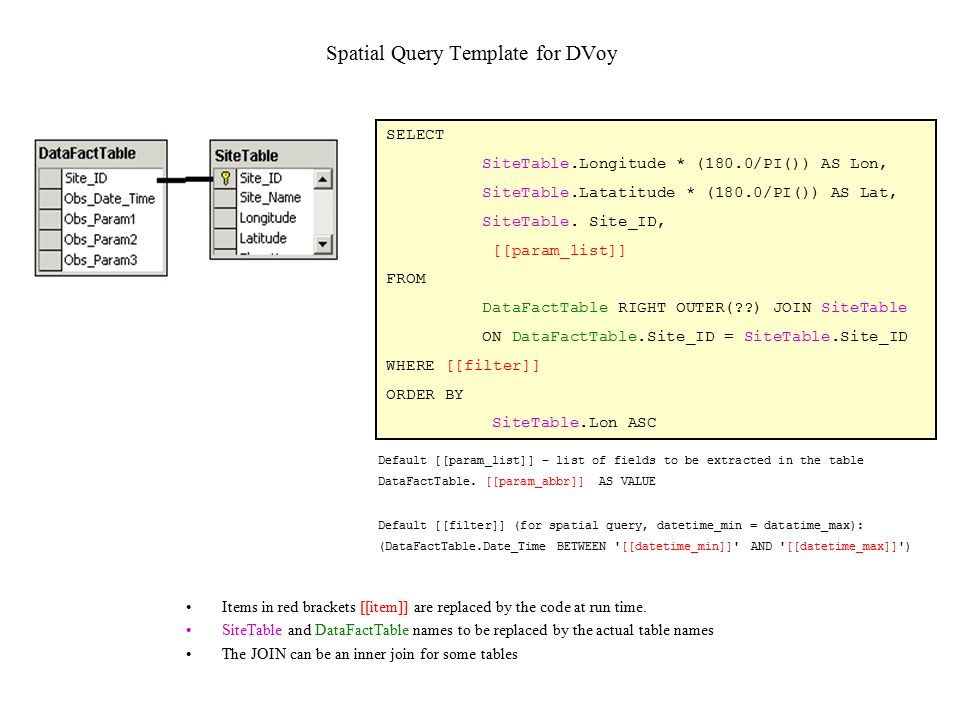Click the red [[datetime_min]] placeholder
Viewport: 960px width, 720px height.
(677, 546)
